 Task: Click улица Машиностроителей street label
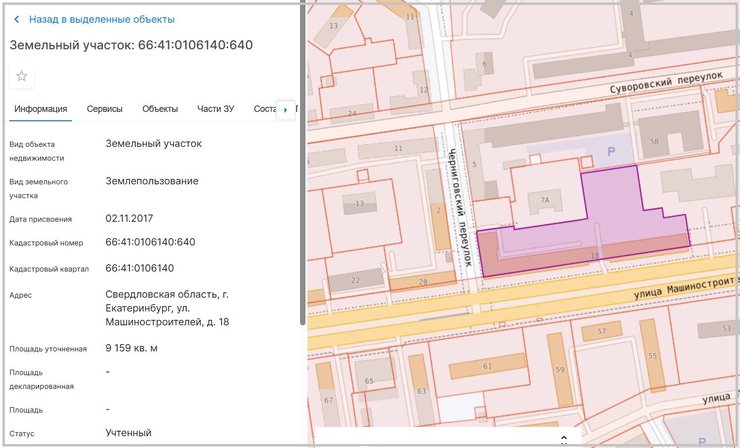pos(686,287)
